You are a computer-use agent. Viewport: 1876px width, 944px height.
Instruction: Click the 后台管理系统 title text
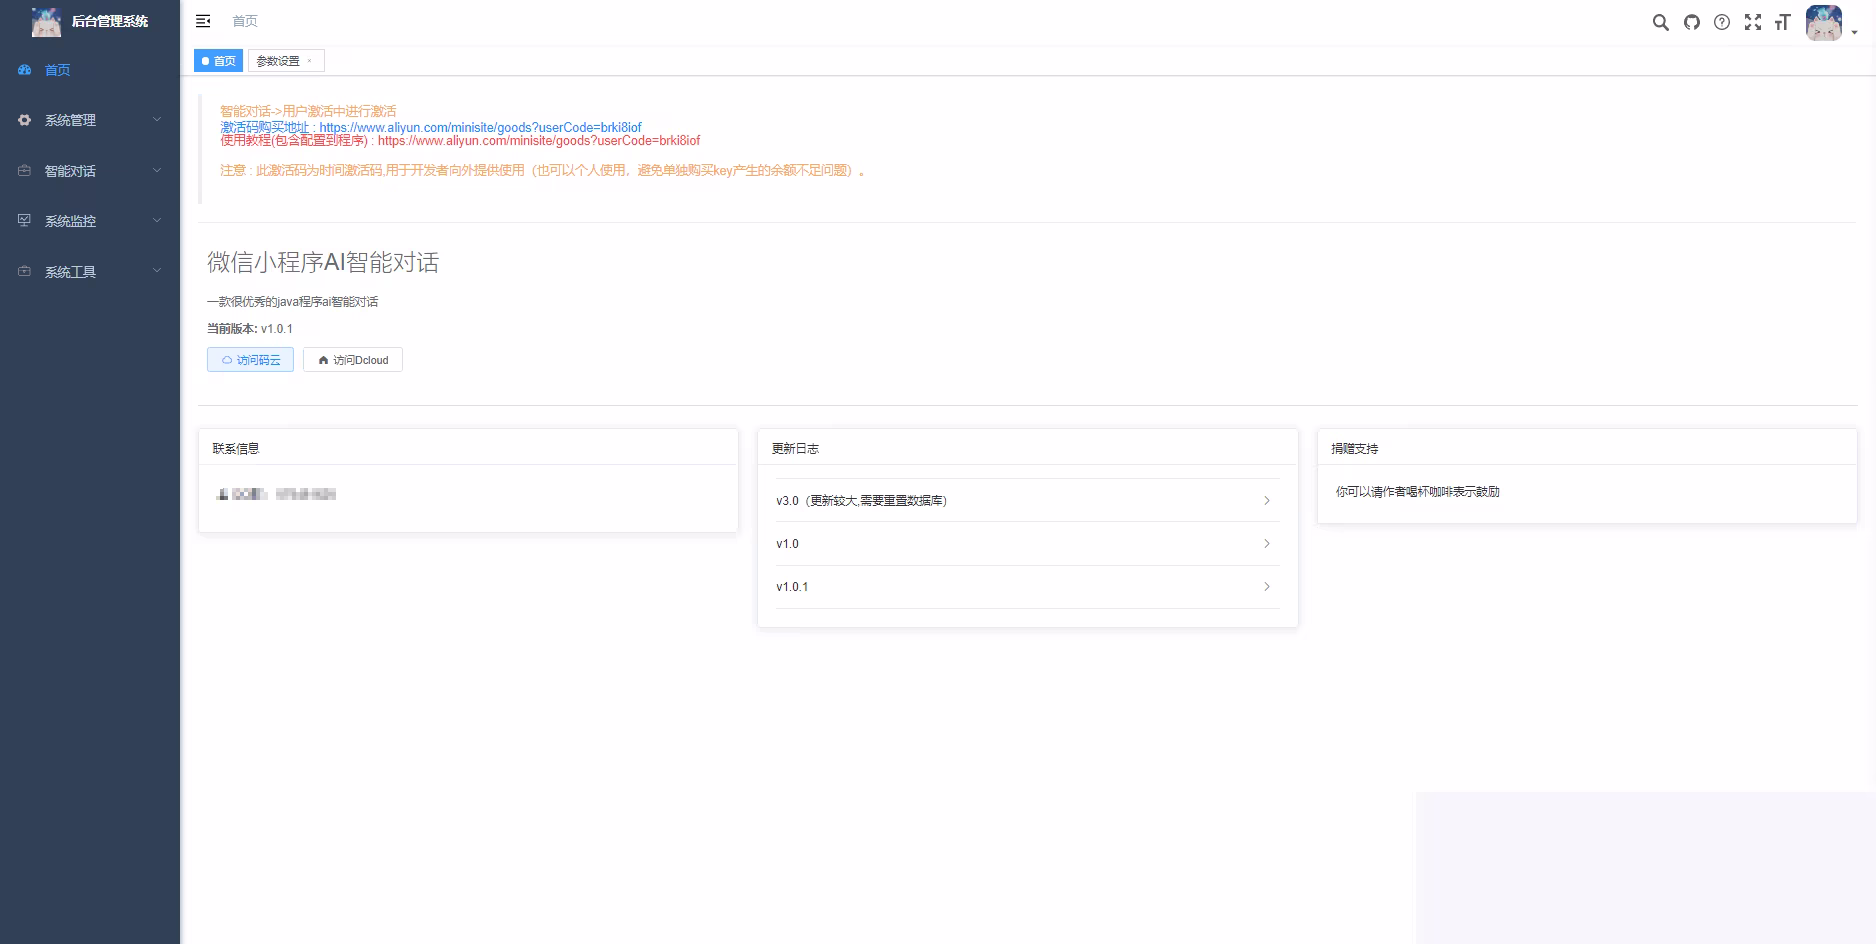click(110, 21)
